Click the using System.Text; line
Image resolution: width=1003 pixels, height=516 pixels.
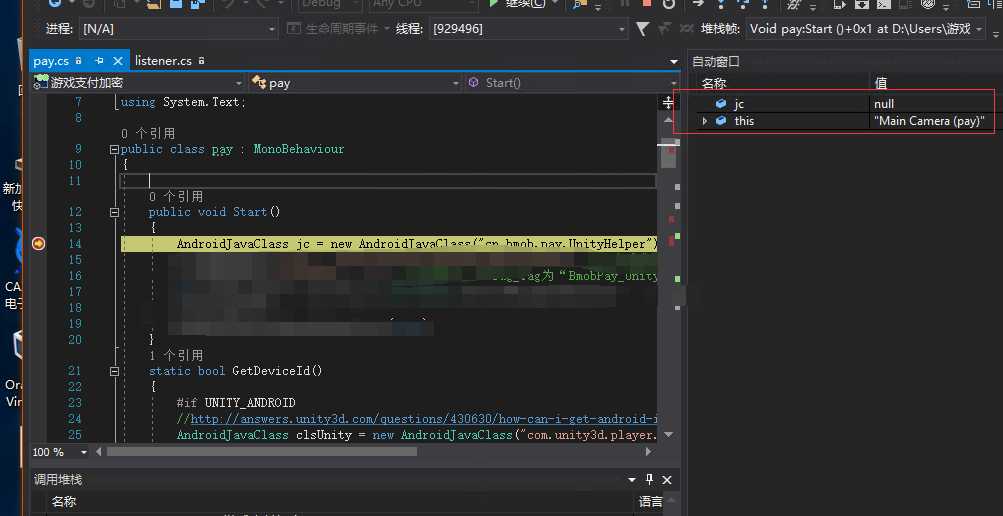tap(184, 102)
